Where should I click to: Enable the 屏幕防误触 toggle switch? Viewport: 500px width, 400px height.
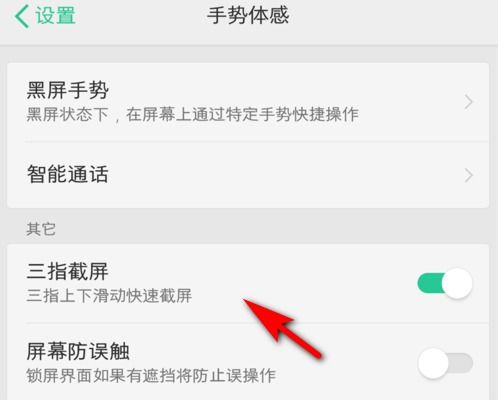click(445, 363)
